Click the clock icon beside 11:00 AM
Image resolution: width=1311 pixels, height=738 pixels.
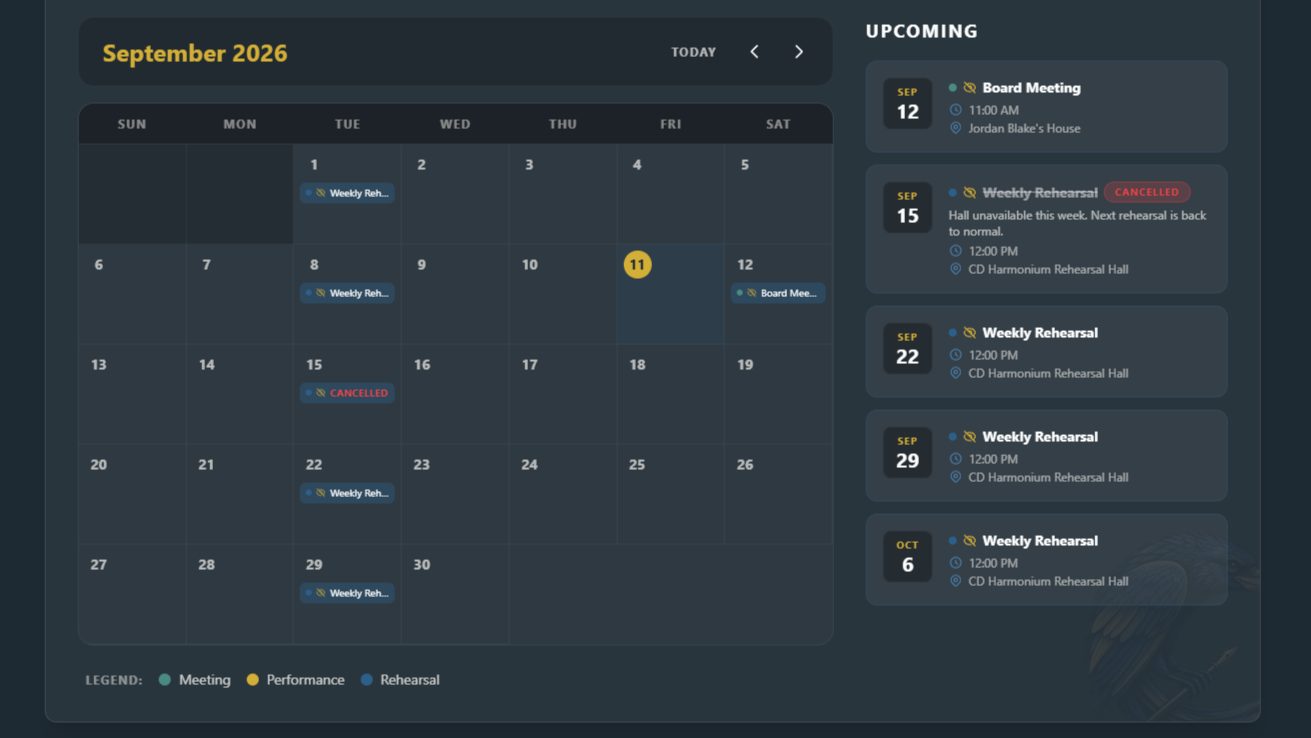955,110
